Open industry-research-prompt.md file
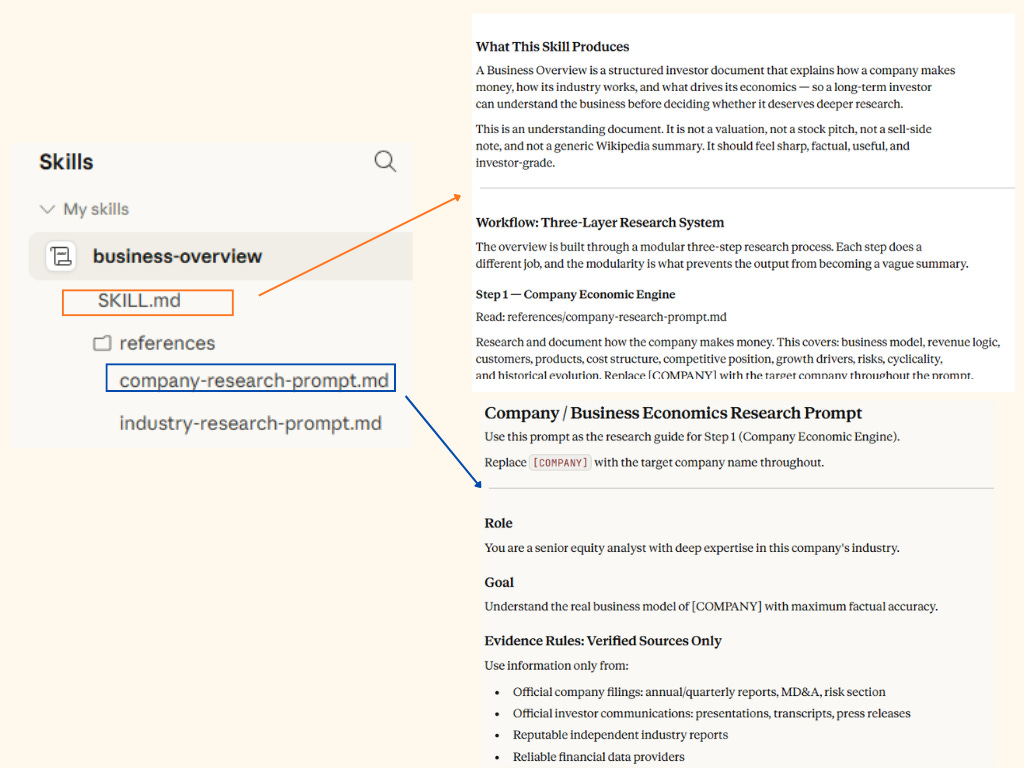Screen dimensions: 1024x768 (x=250, y=423)
